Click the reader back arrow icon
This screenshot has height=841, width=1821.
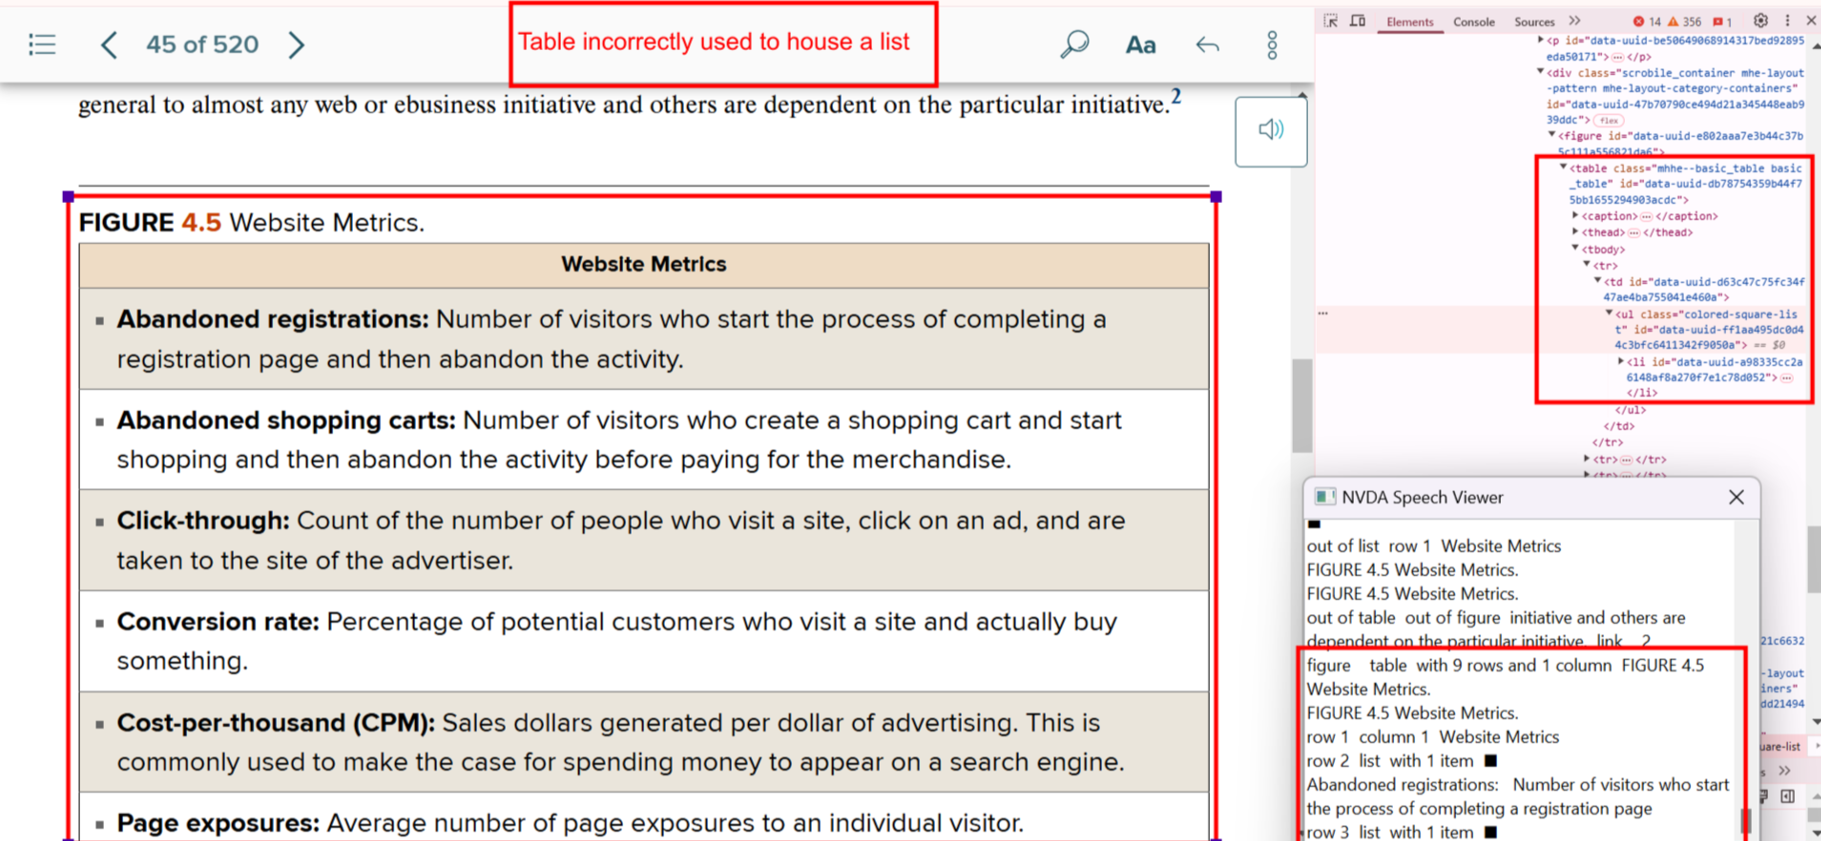tap(1207, 45)
